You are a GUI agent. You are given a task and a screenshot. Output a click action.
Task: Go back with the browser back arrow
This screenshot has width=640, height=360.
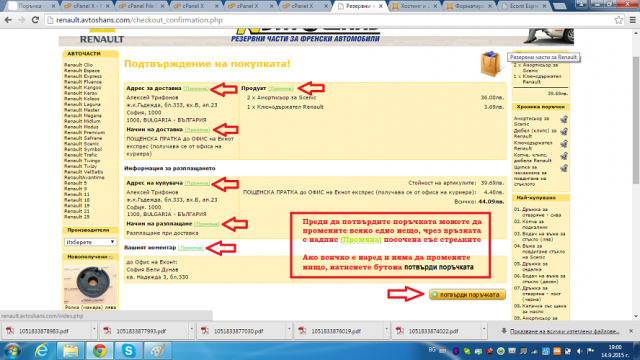[x=8, y=20]
